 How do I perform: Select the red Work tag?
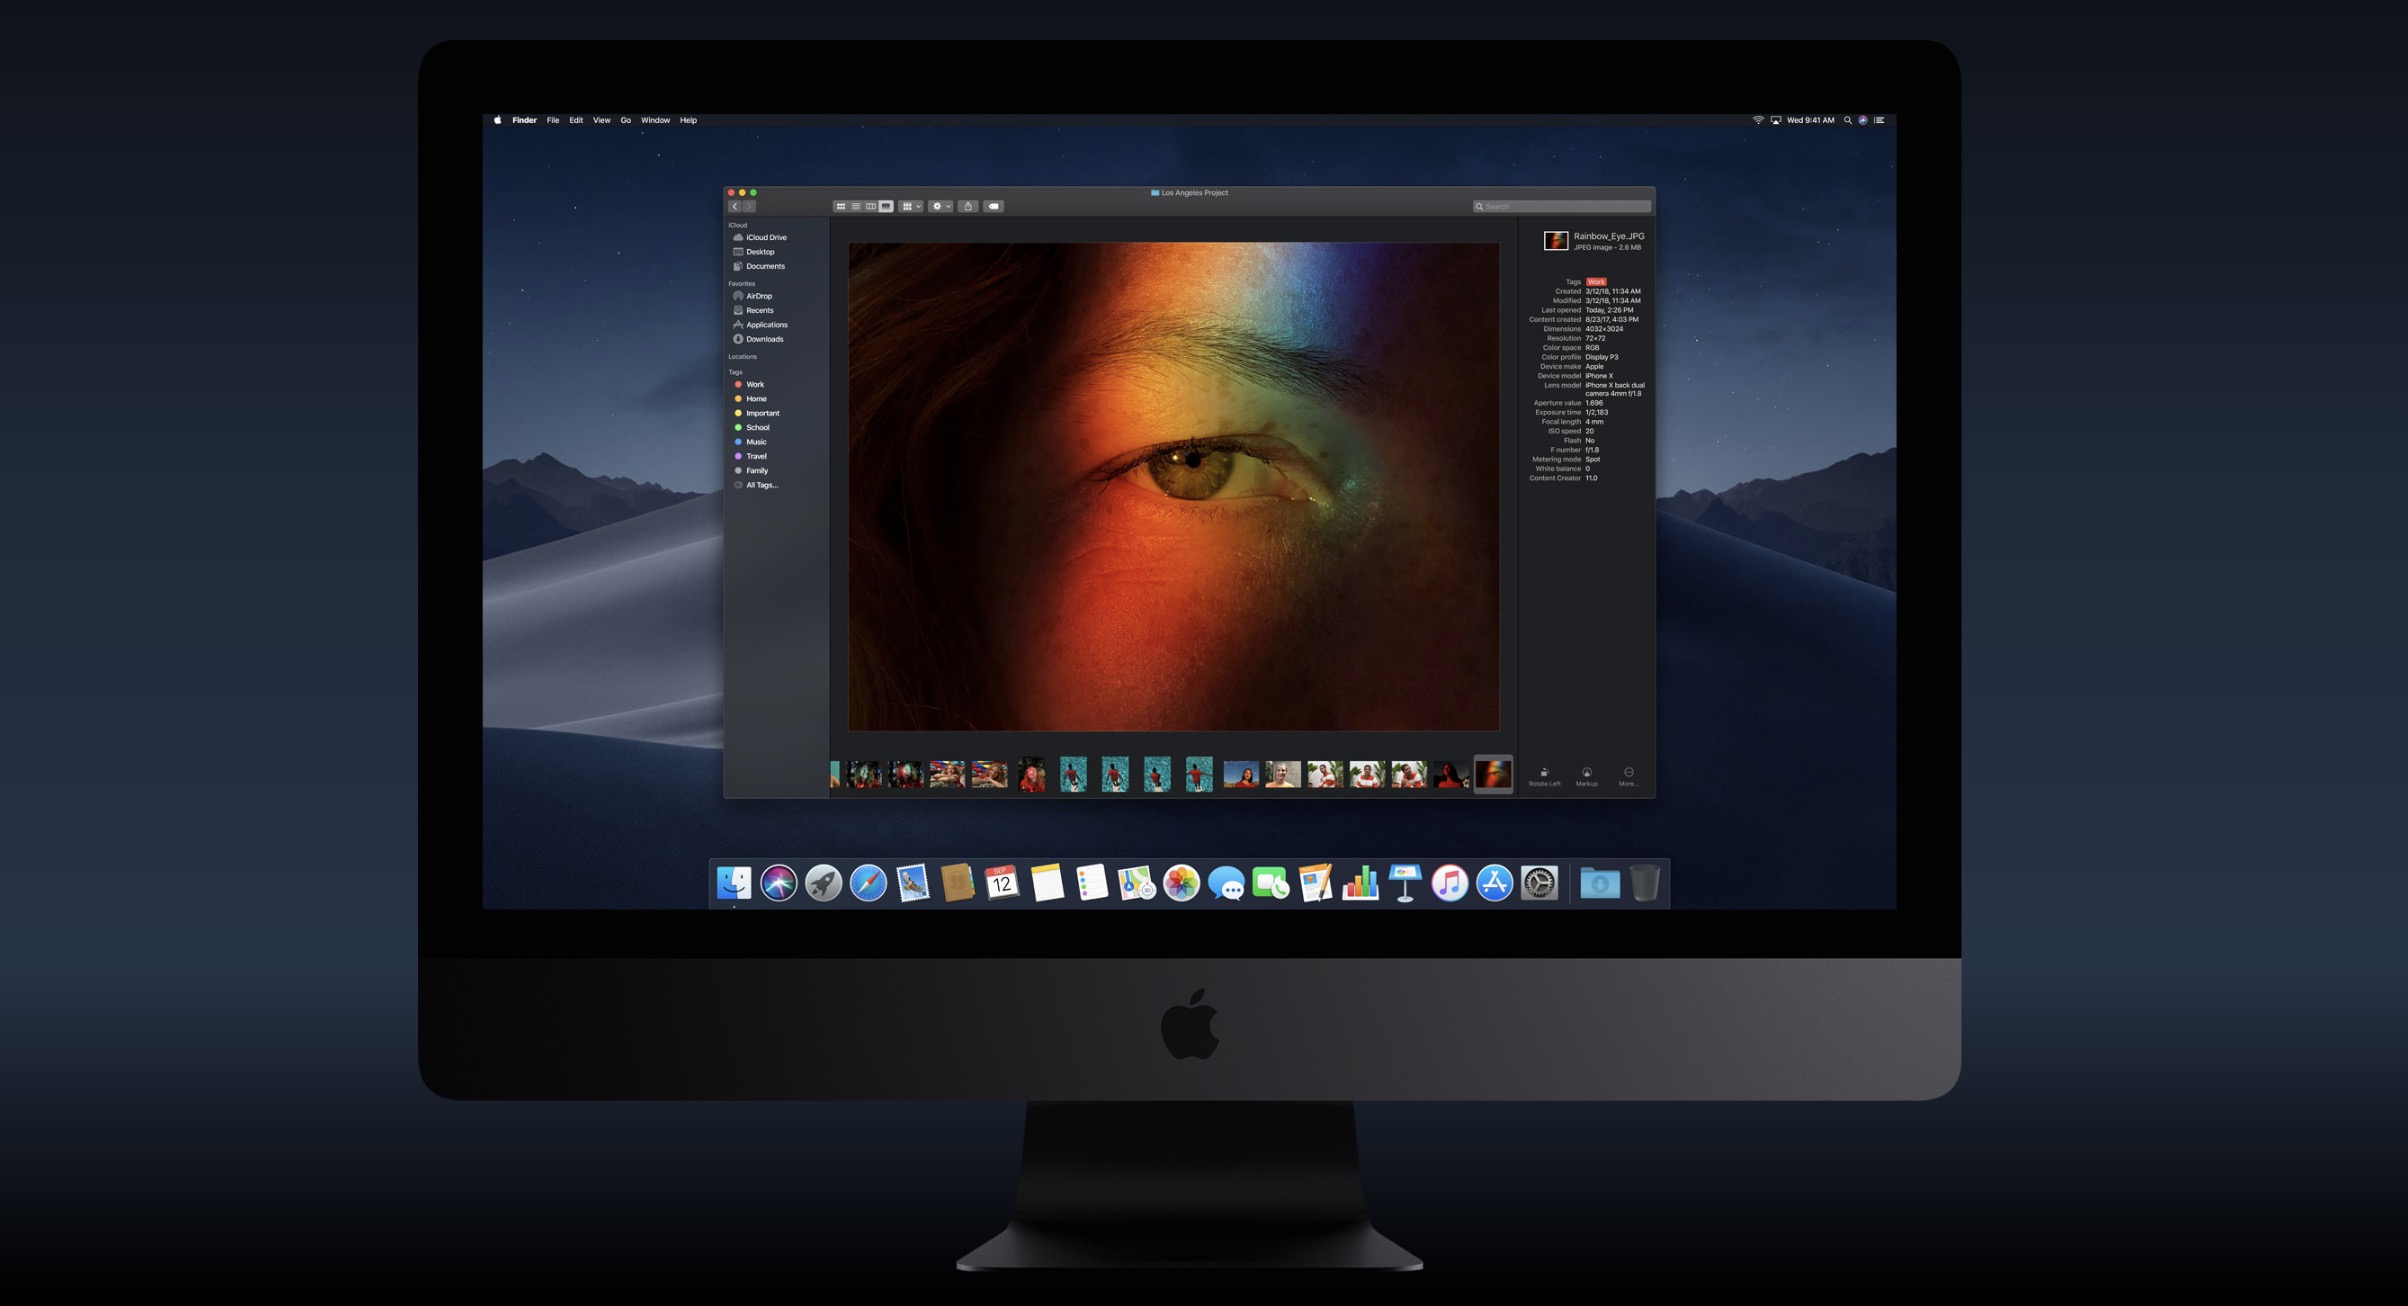click(754, 384)
